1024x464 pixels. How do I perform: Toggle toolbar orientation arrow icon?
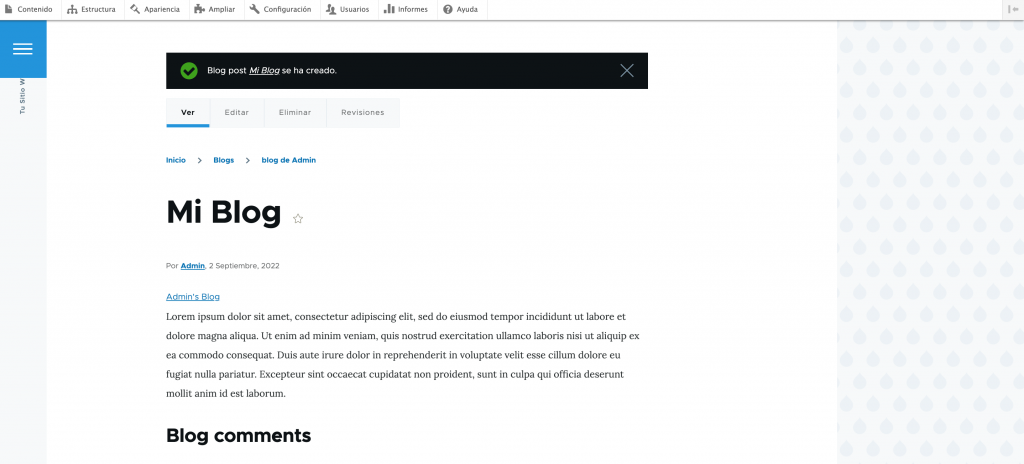tap(1014, 9)
